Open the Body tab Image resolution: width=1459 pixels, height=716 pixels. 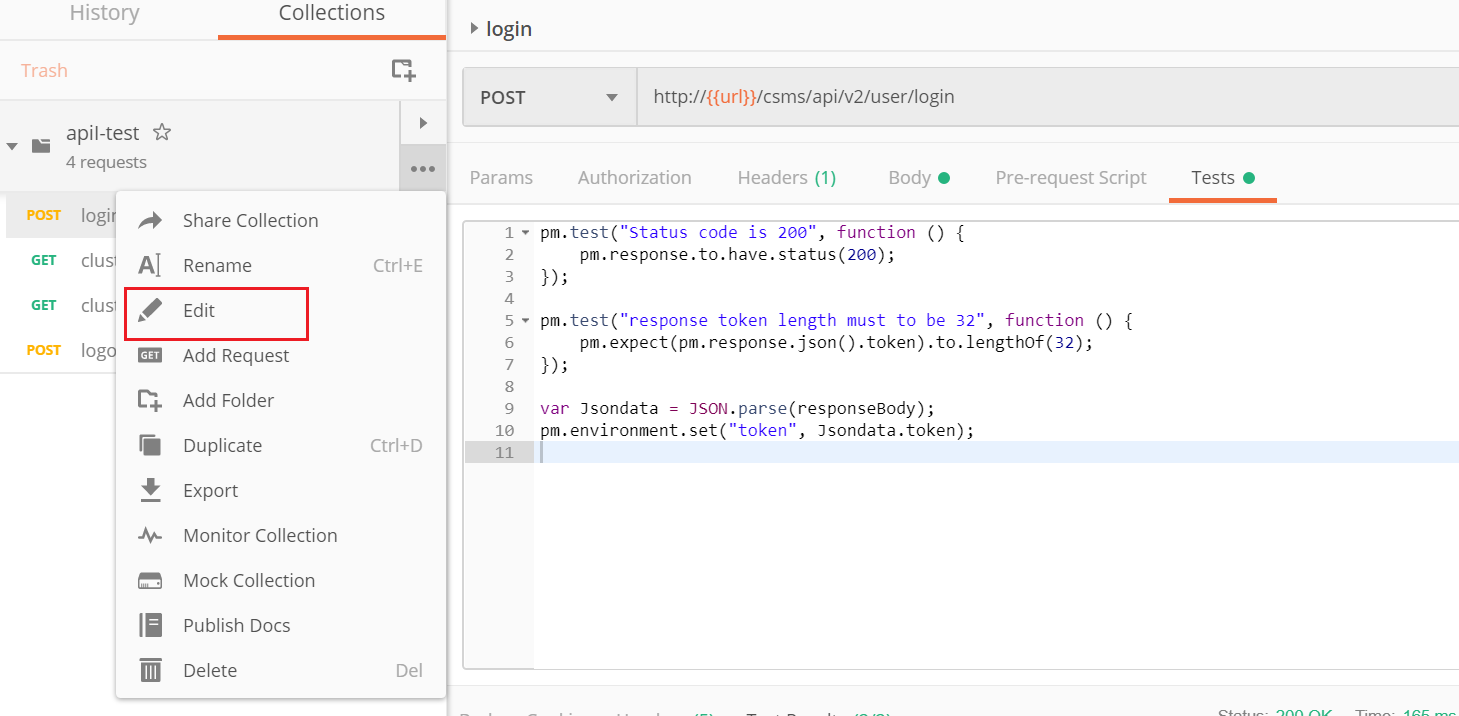click(919, 178)
